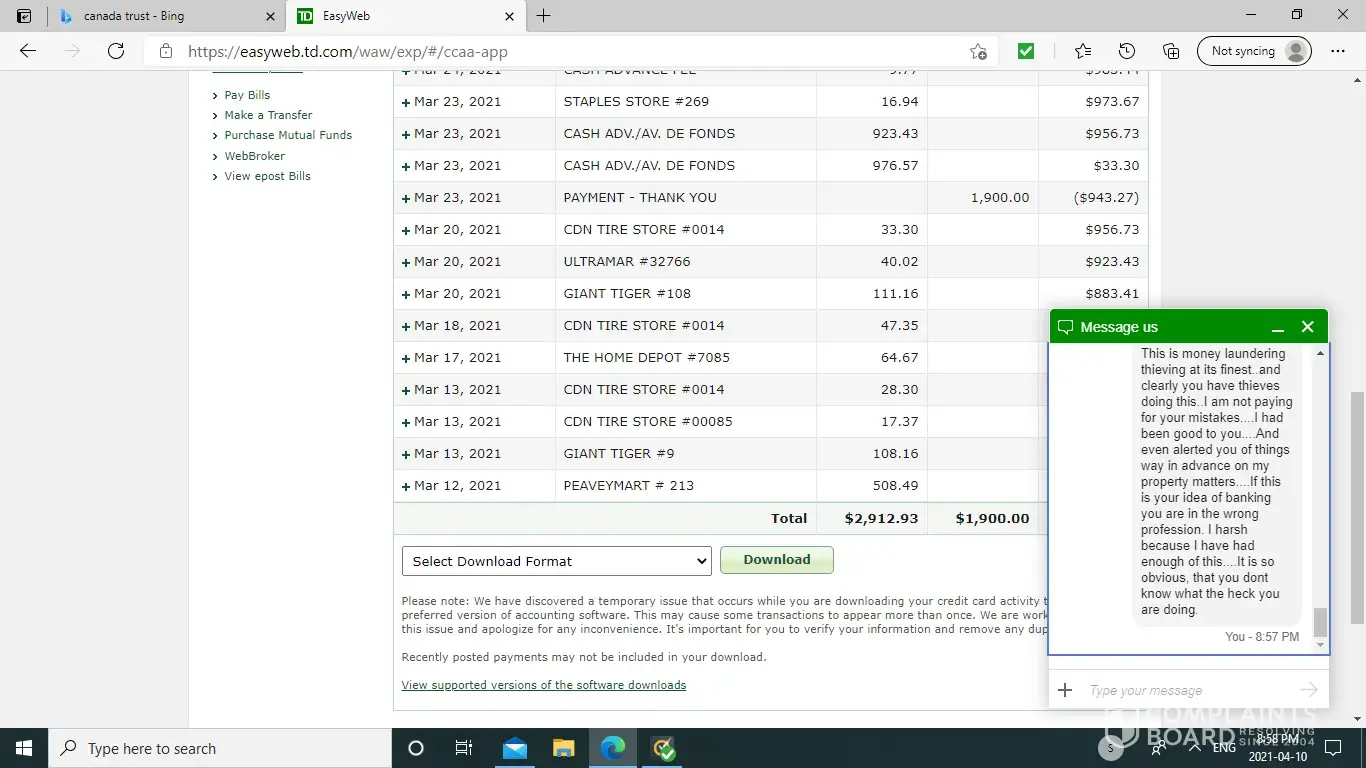This screenshot has width=1366, height=768.
Task: Click the CASH ADV. 923.43 amount cell
Action: tap(872, 134)
